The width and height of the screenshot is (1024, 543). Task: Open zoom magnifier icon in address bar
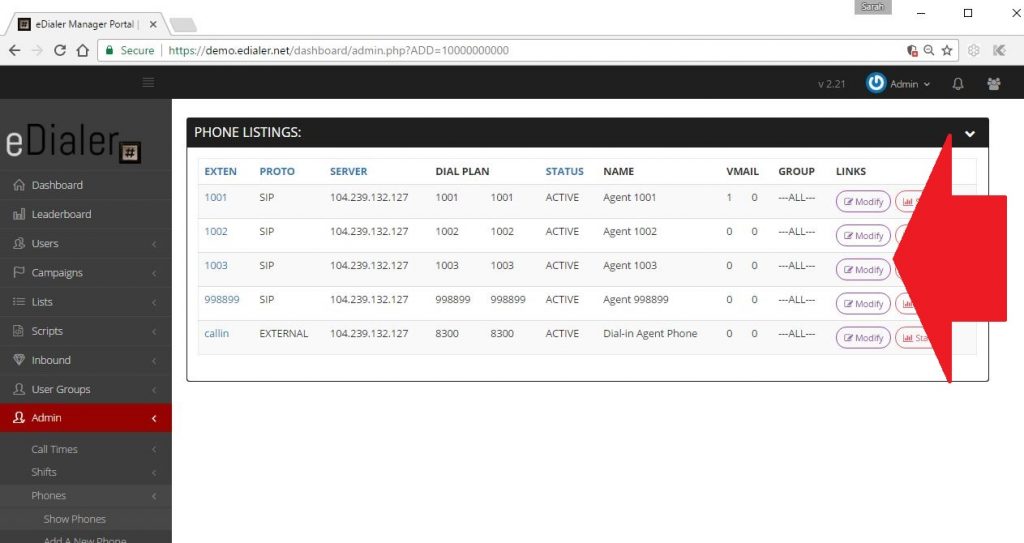[929, 50]
